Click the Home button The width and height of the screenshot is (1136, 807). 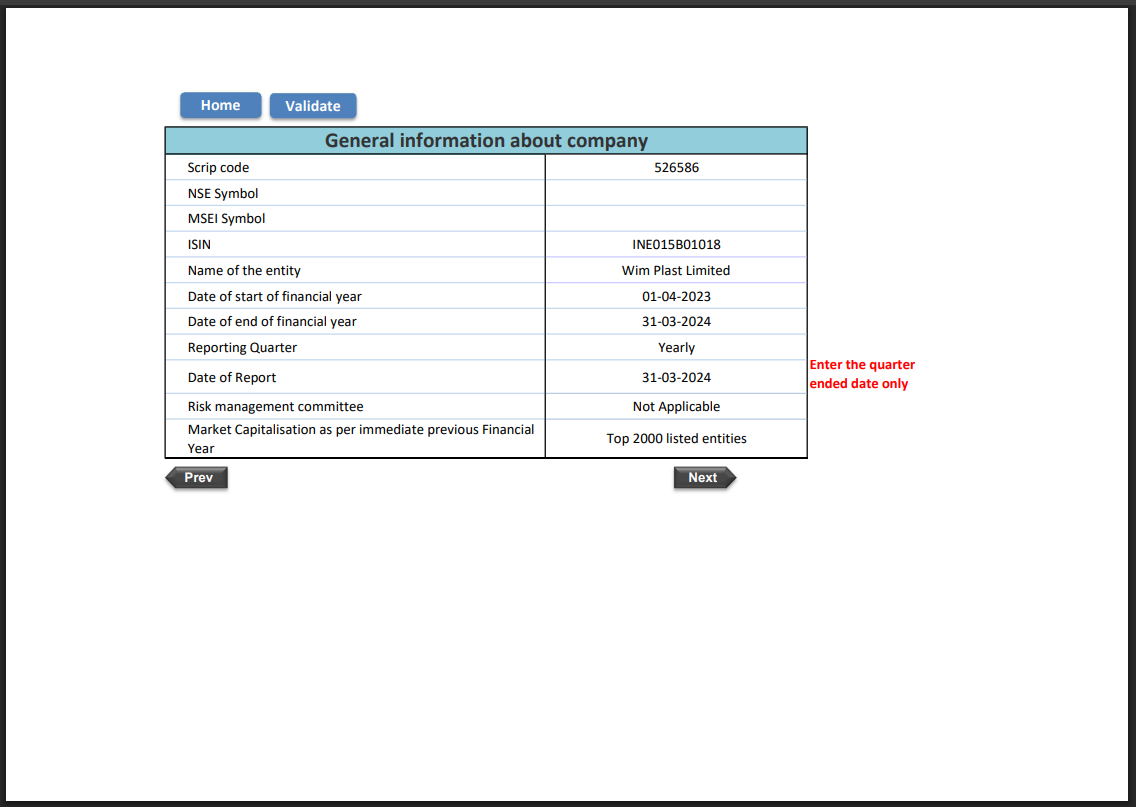pyautogui.click(x=220, y=105)
